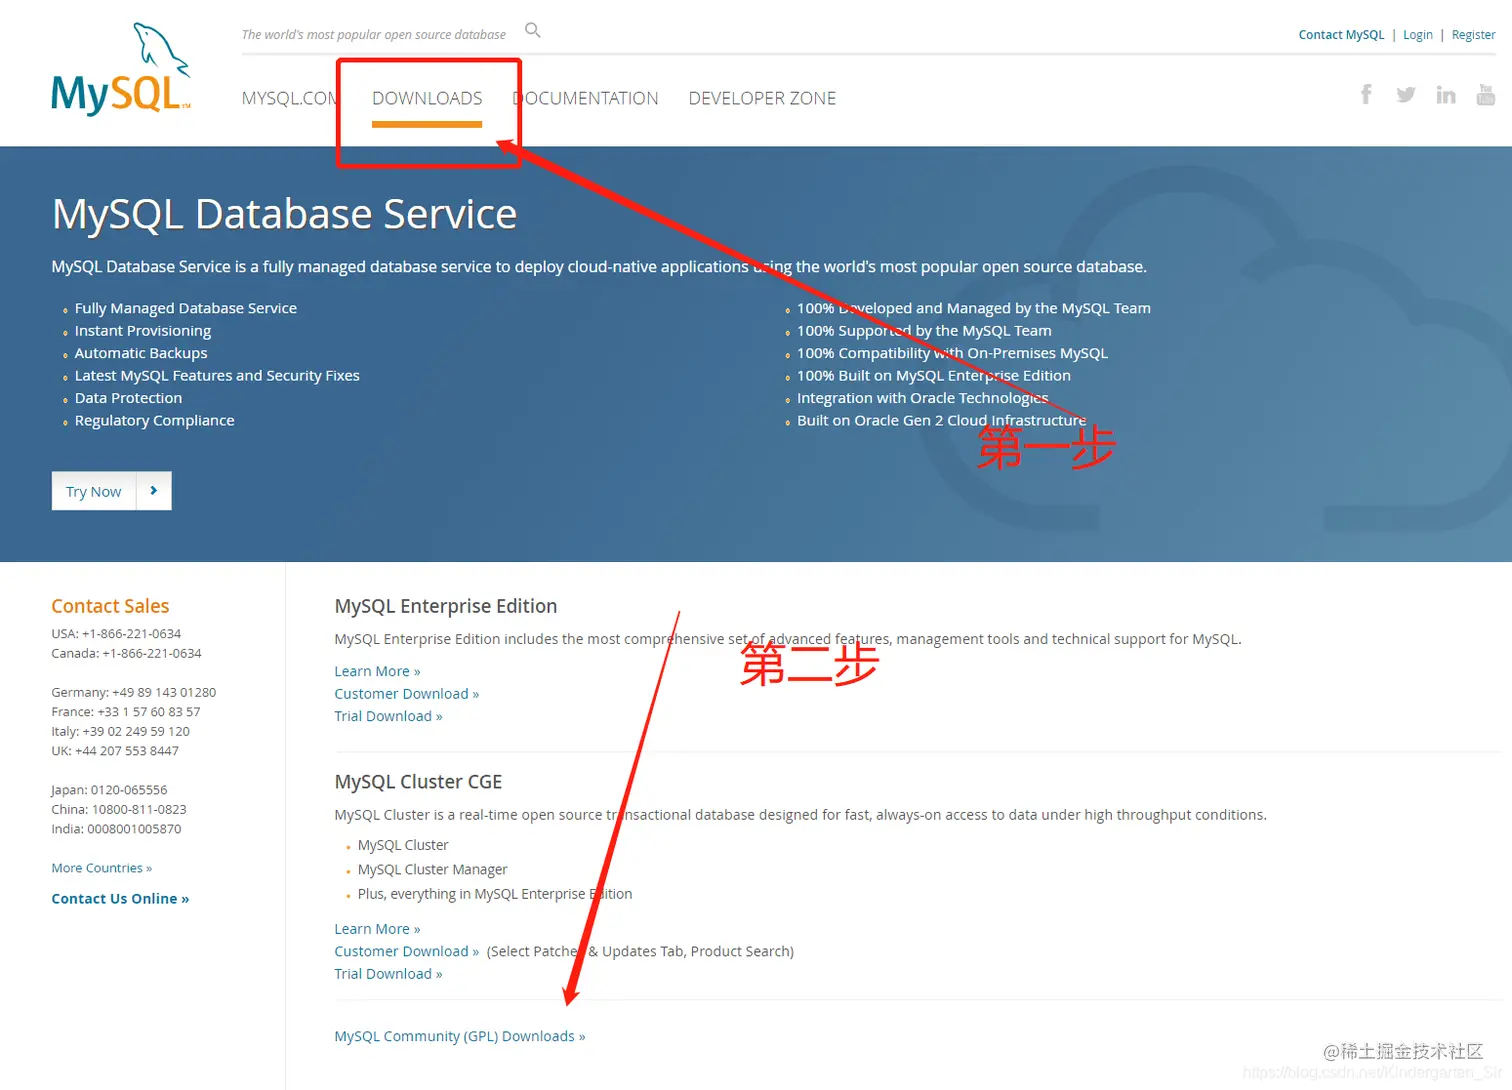Click Integration with Oracle Technologies bullet
Image resolution: width=1512 pixels, height=1090 pixels.
(x=923, y=398)
